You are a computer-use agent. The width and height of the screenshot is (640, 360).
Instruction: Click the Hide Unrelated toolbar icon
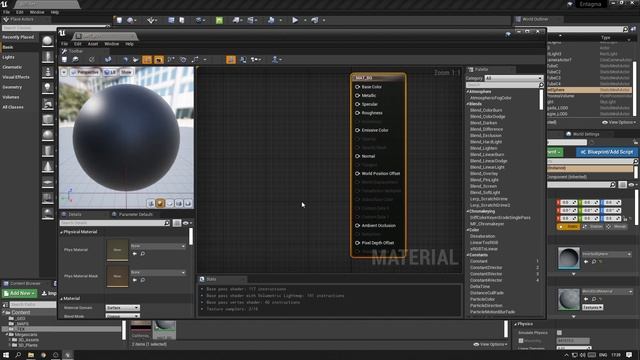tap(196, 60)
